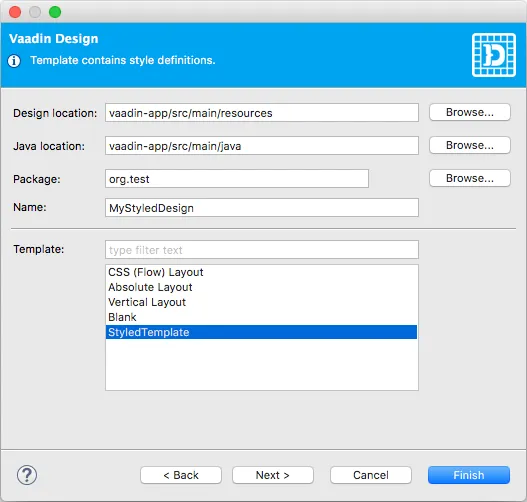The width and height of the screenshot is (527, 502).
Task: Click the template filter text box
Action: [x=262, y=250]
